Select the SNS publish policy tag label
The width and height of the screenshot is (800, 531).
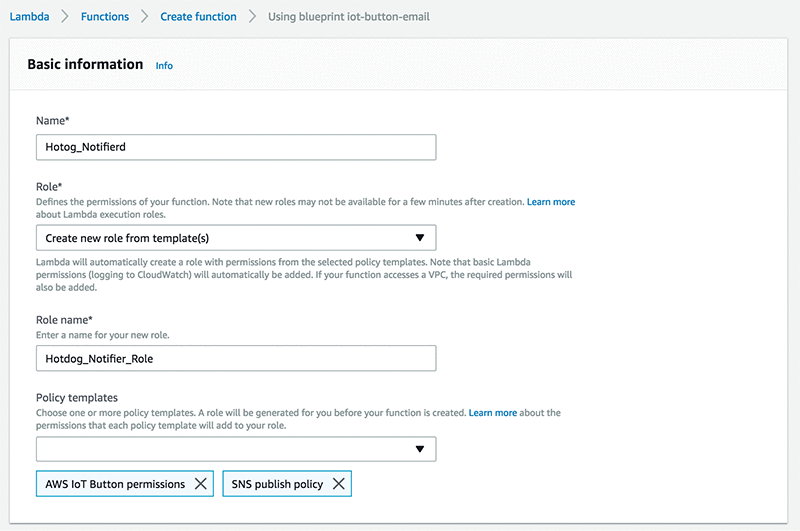click(277, 484)
